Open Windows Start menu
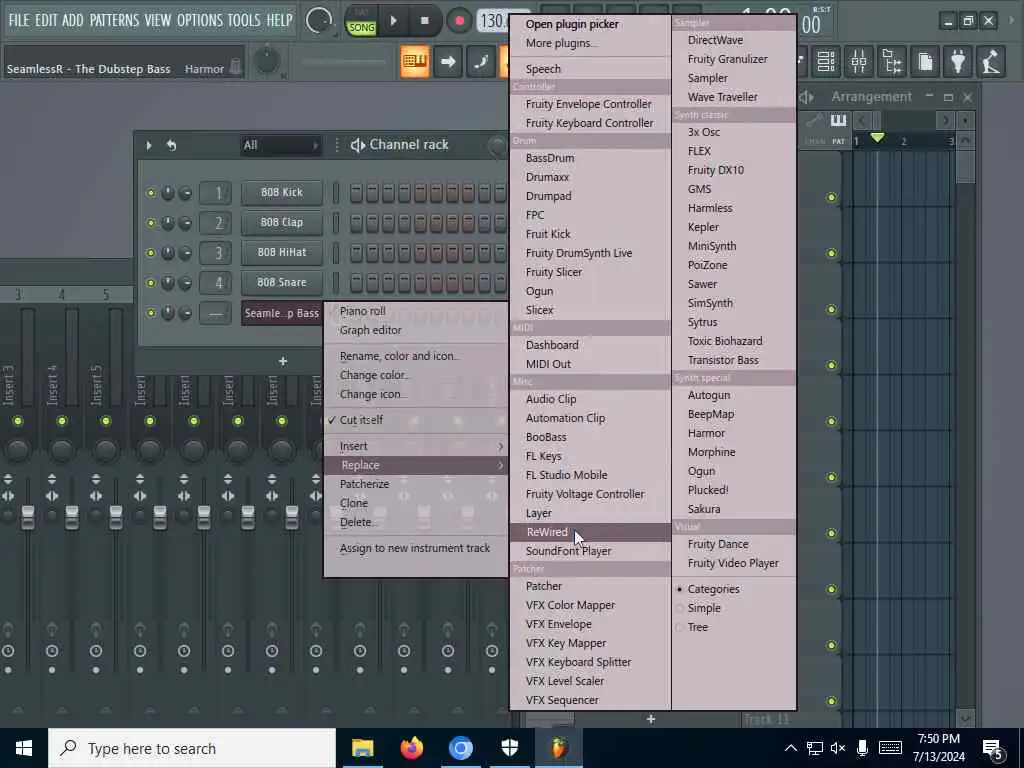This screenshot has width=1024, height=768. (24, 748)
